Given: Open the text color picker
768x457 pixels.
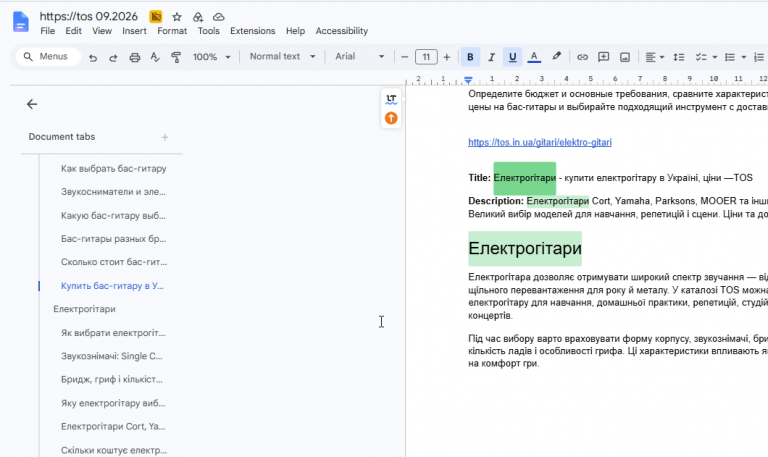Looking at the screenshot, I should [x=534, y=57].
